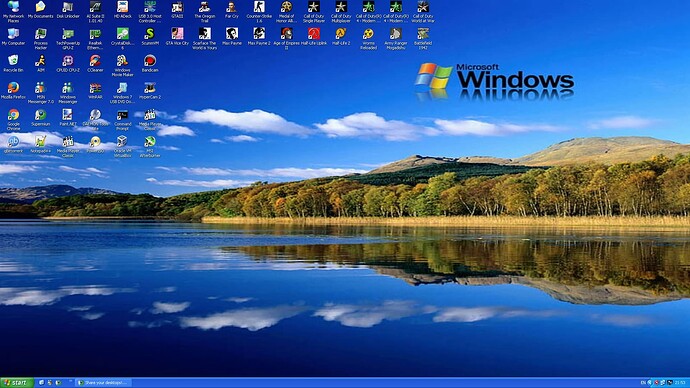Launch MSN Messenger 7.0 shortcut
Image resolution: width=690 pixels, height=388 pixels.
(x=40, y=93)
